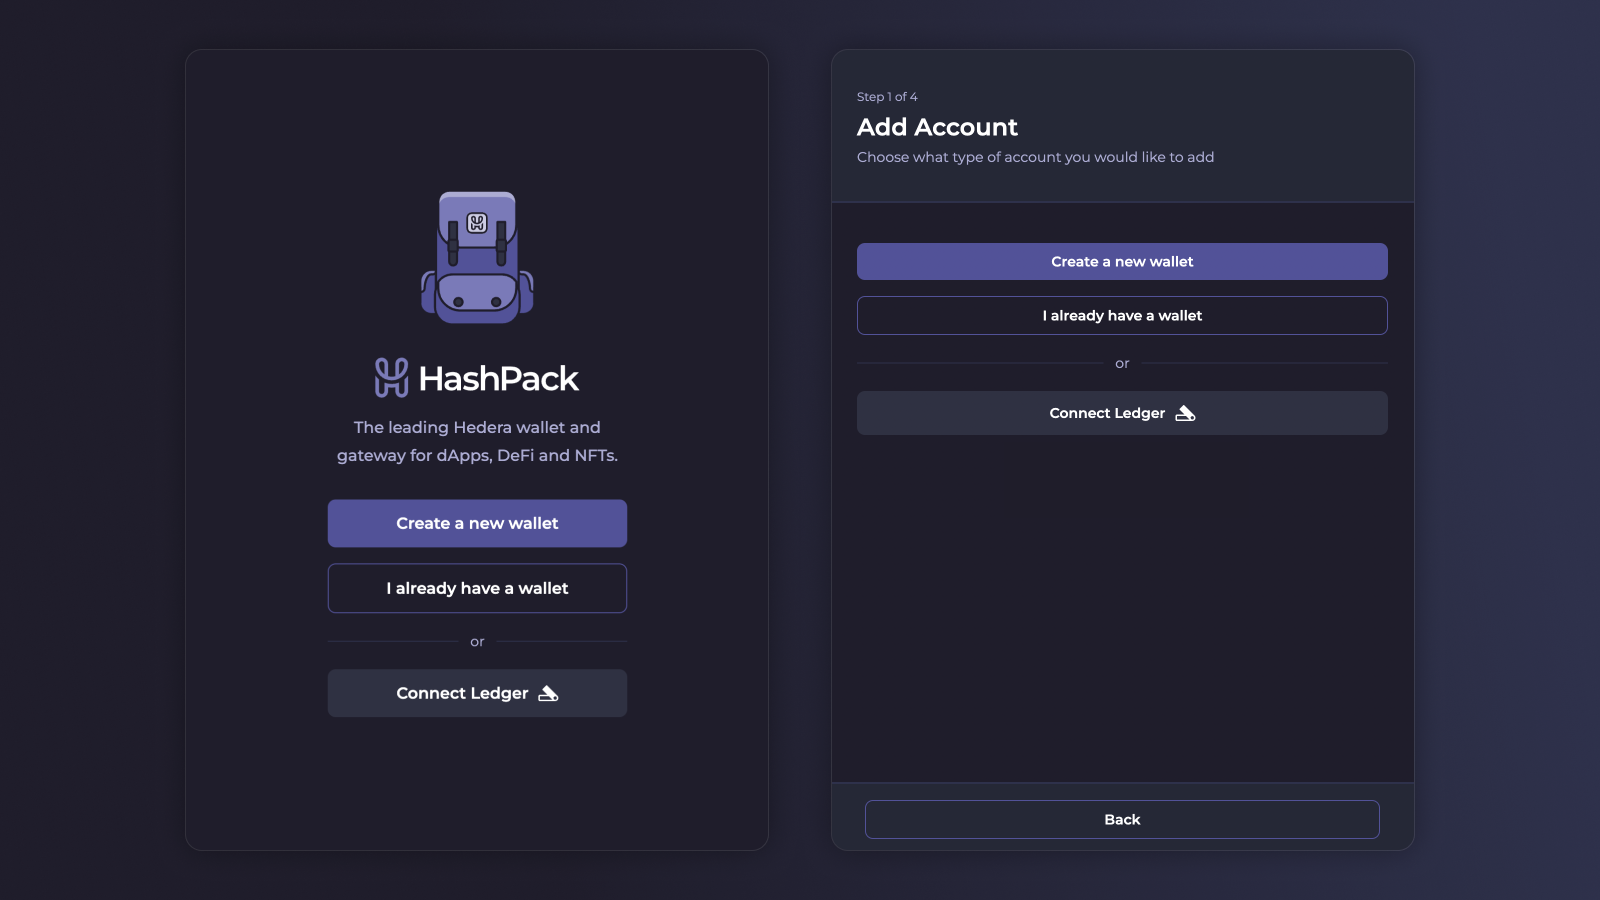Select I already have a wallet on welcome screen
The height and width of the screenshot is (900, 1600).
click(x=477, y=588)
